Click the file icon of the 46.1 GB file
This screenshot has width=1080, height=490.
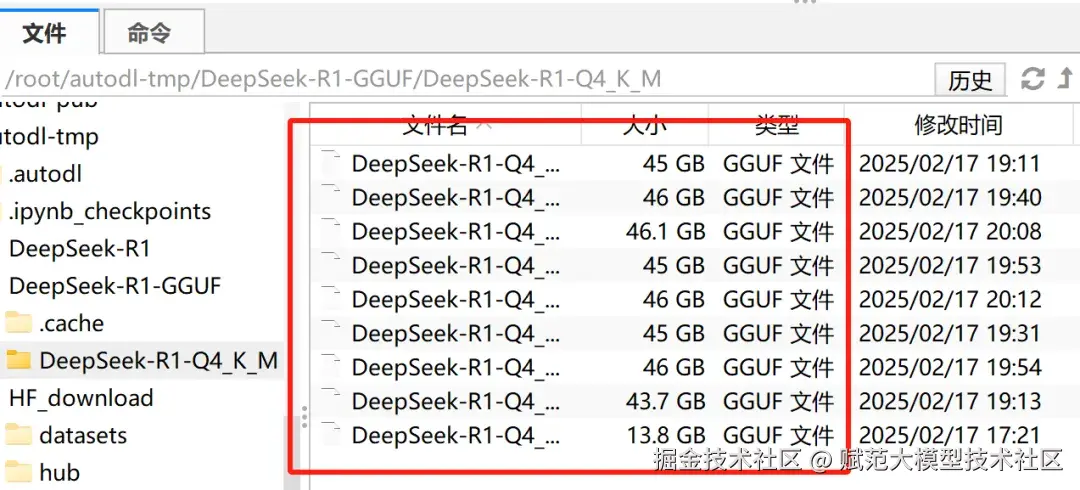pos(332,232)
